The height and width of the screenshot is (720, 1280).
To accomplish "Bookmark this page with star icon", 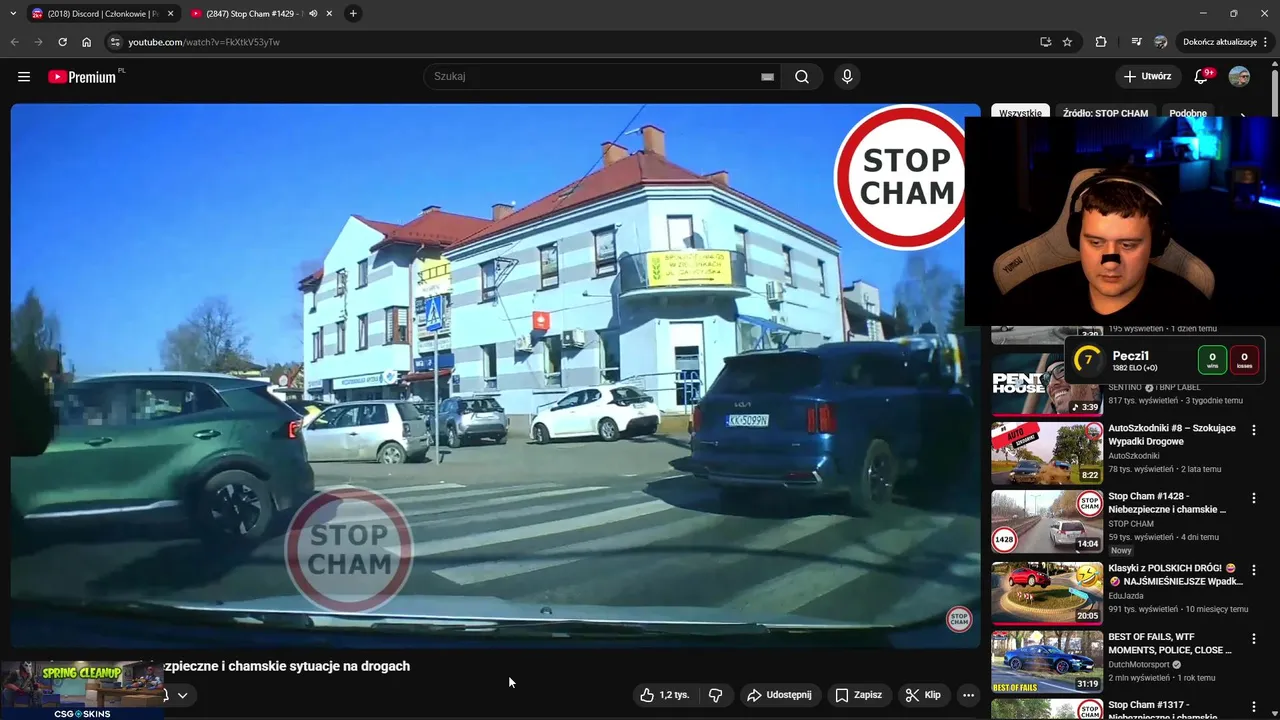I will pyautogui.click(x=1067, y=42).
